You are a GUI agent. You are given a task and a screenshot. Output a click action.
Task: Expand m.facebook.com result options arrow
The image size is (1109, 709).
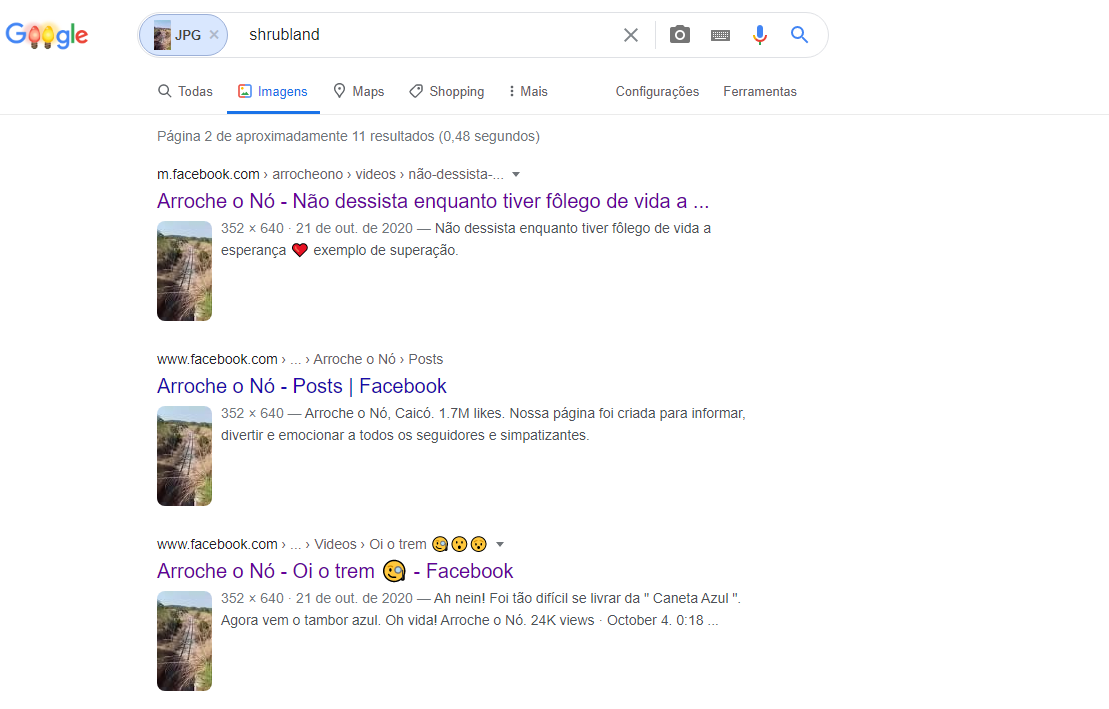point(516,175)
